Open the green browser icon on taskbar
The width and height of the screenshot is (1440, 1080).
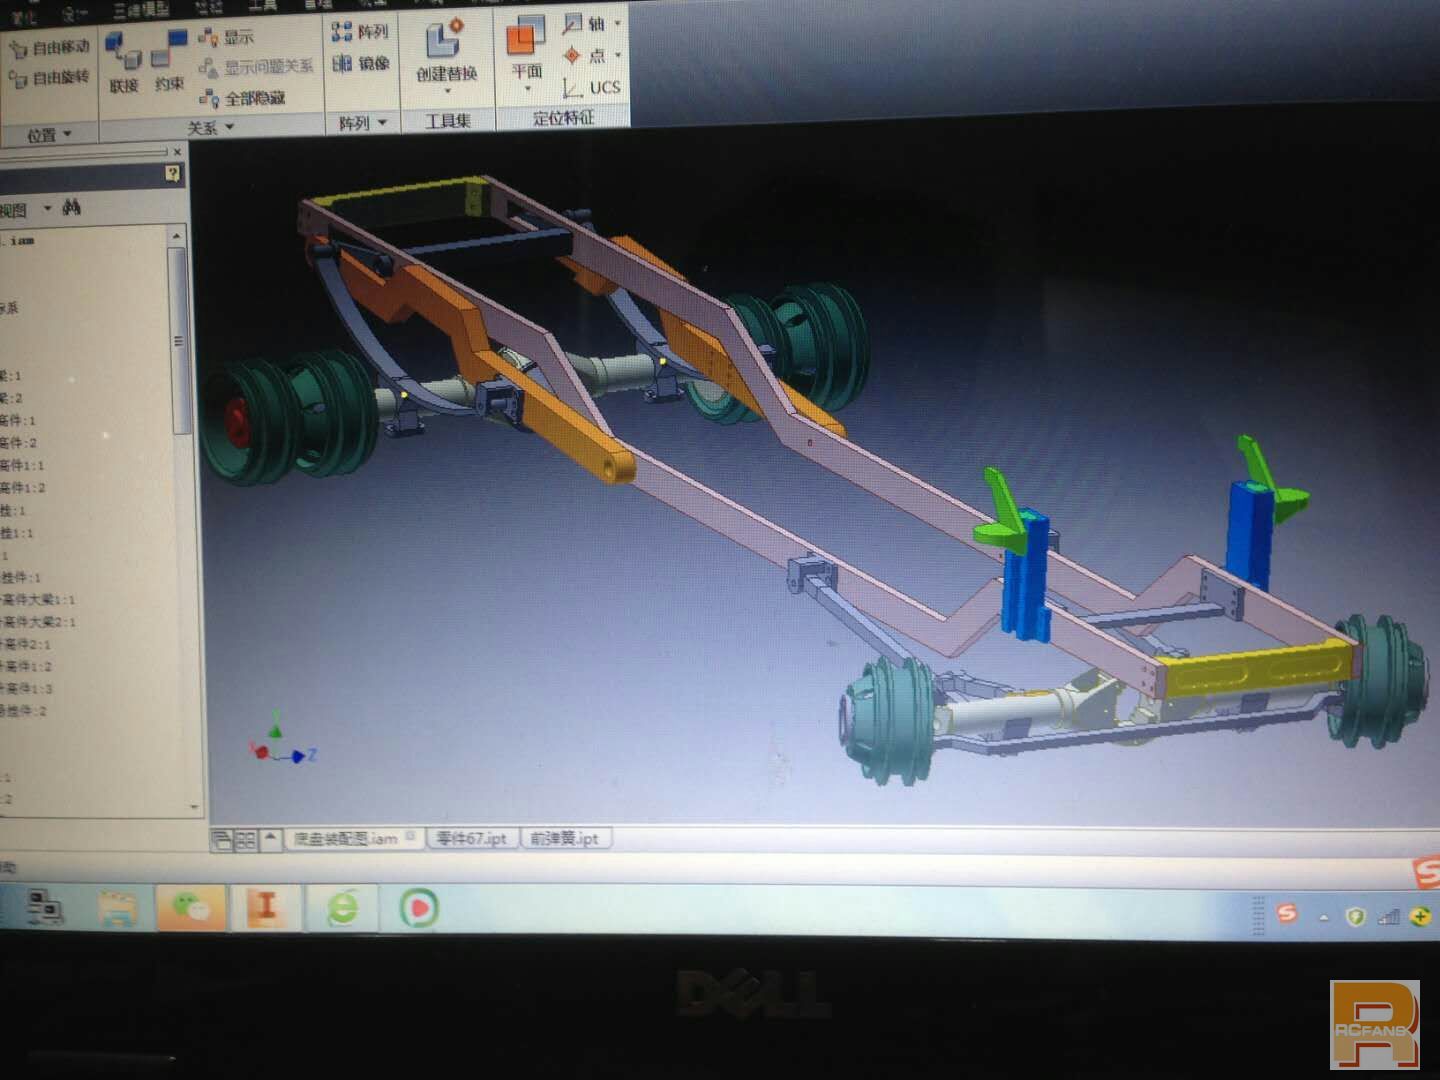[343, 908]
